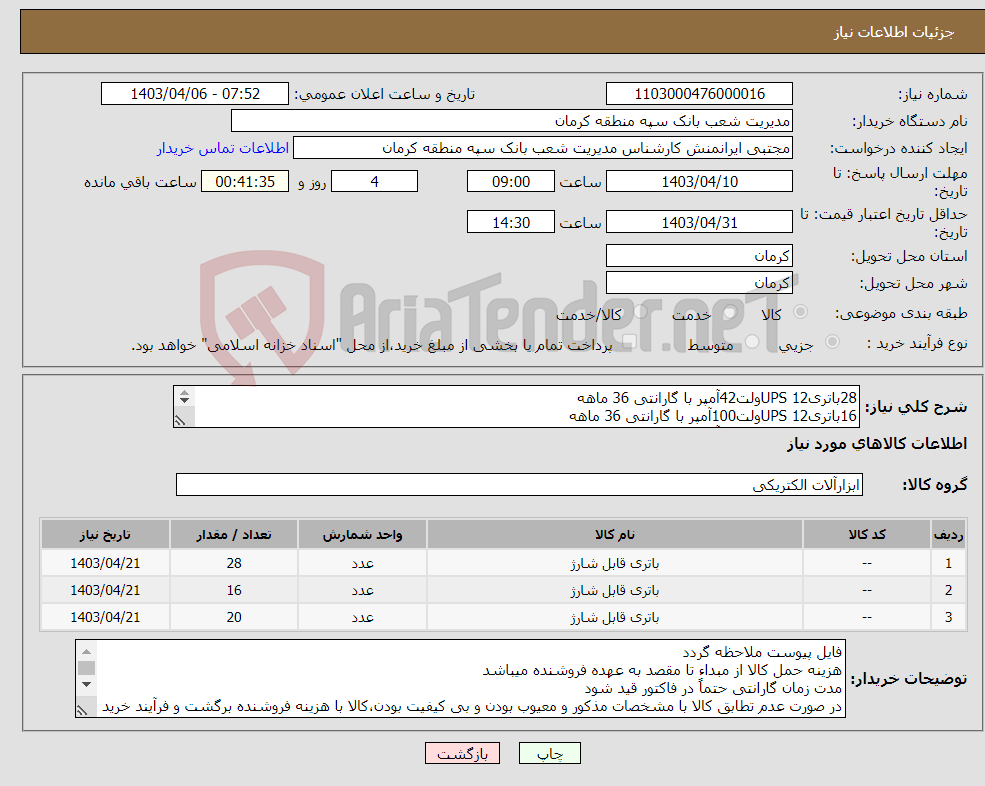Click the page title جزئیات اطلاعات نیاز
Screen dimensions: 985x786
[893, 32]
